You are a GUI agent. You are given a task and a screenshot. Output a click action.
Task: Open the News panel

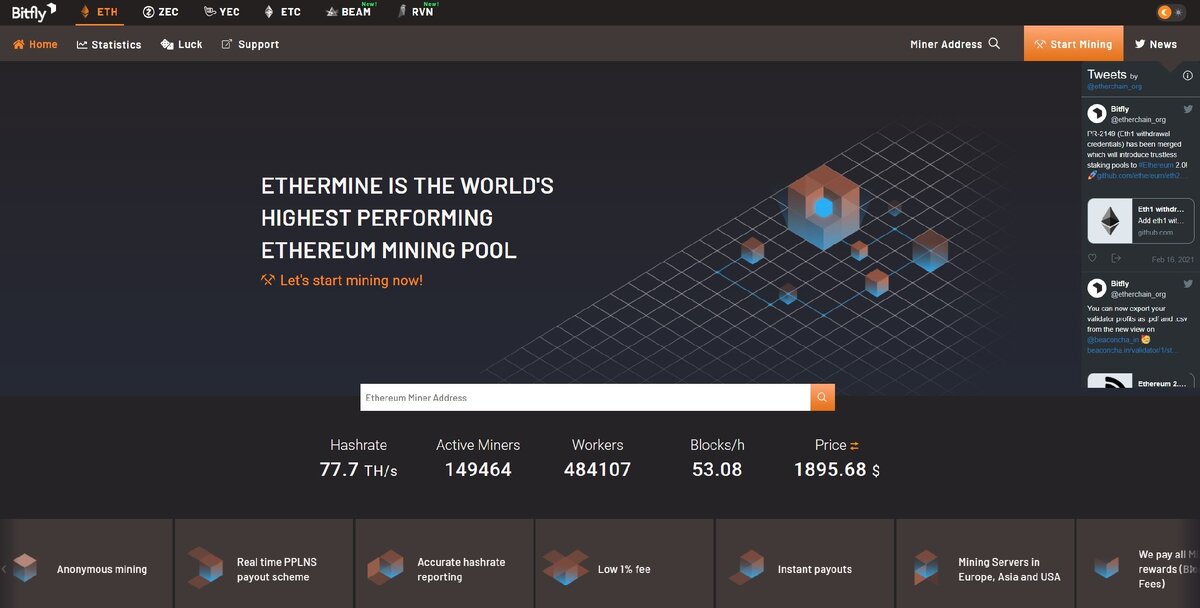[1155, 44]
